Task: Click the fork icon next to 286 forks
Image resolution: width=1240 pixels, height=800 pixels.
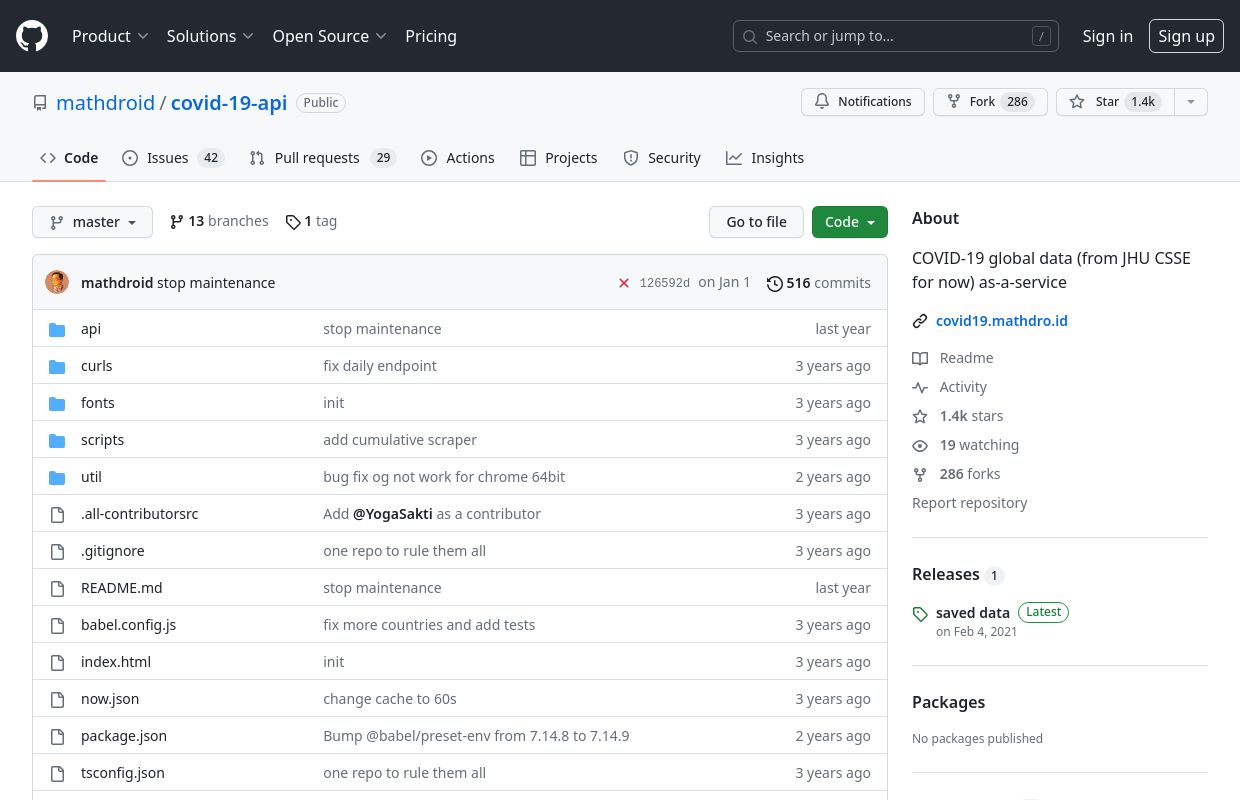Action: coord(920,474)
